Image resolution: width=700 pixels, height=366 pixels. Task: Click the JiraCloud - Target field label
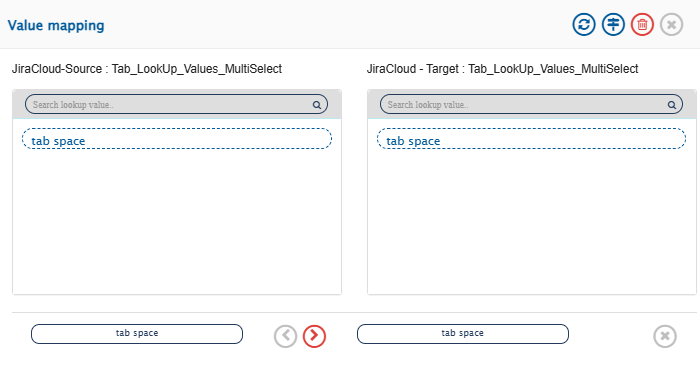(503, 69)
